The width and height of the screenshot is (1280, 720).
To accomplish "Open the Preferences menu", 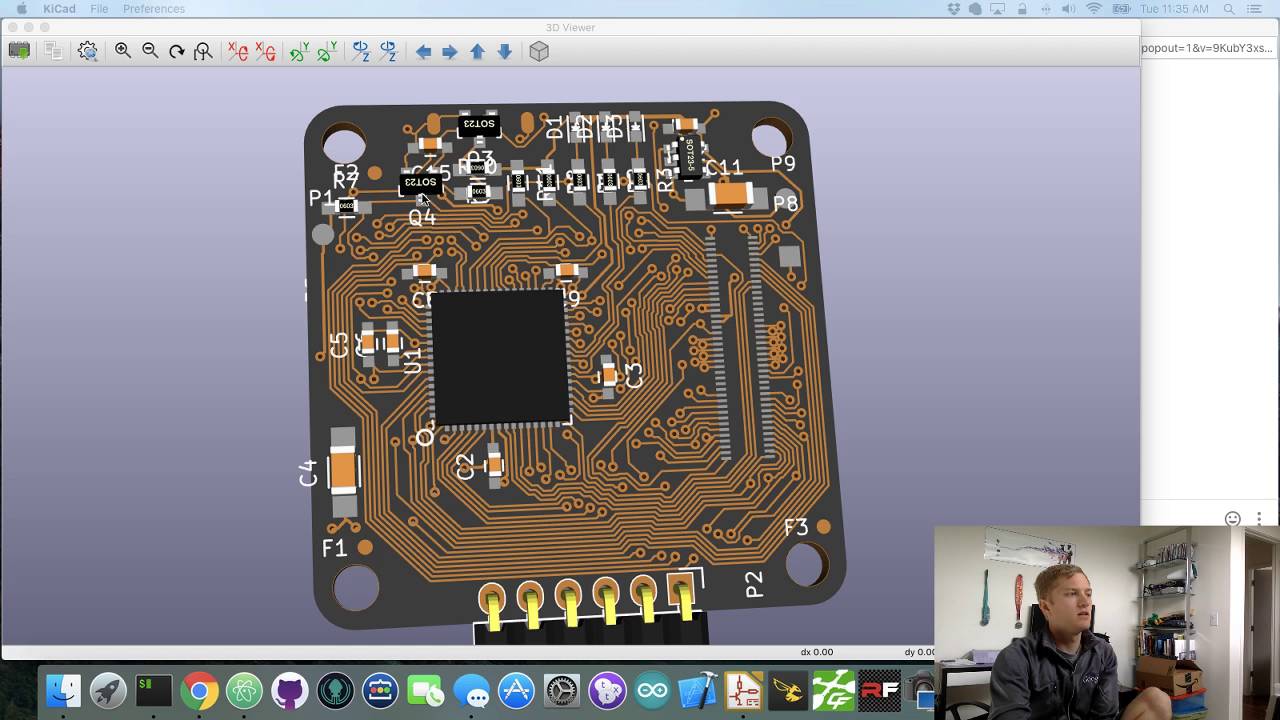I will pos(154,9).
